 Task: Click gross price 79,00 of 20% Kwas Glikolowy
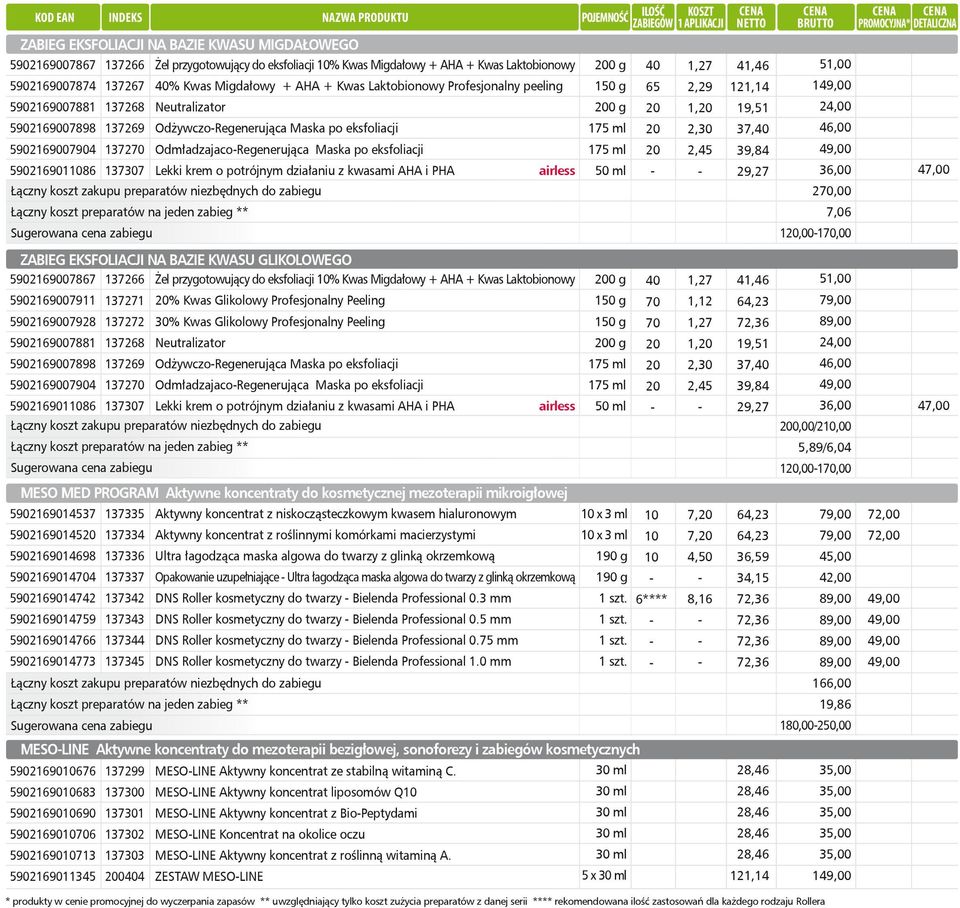click(x=835, y=300)
